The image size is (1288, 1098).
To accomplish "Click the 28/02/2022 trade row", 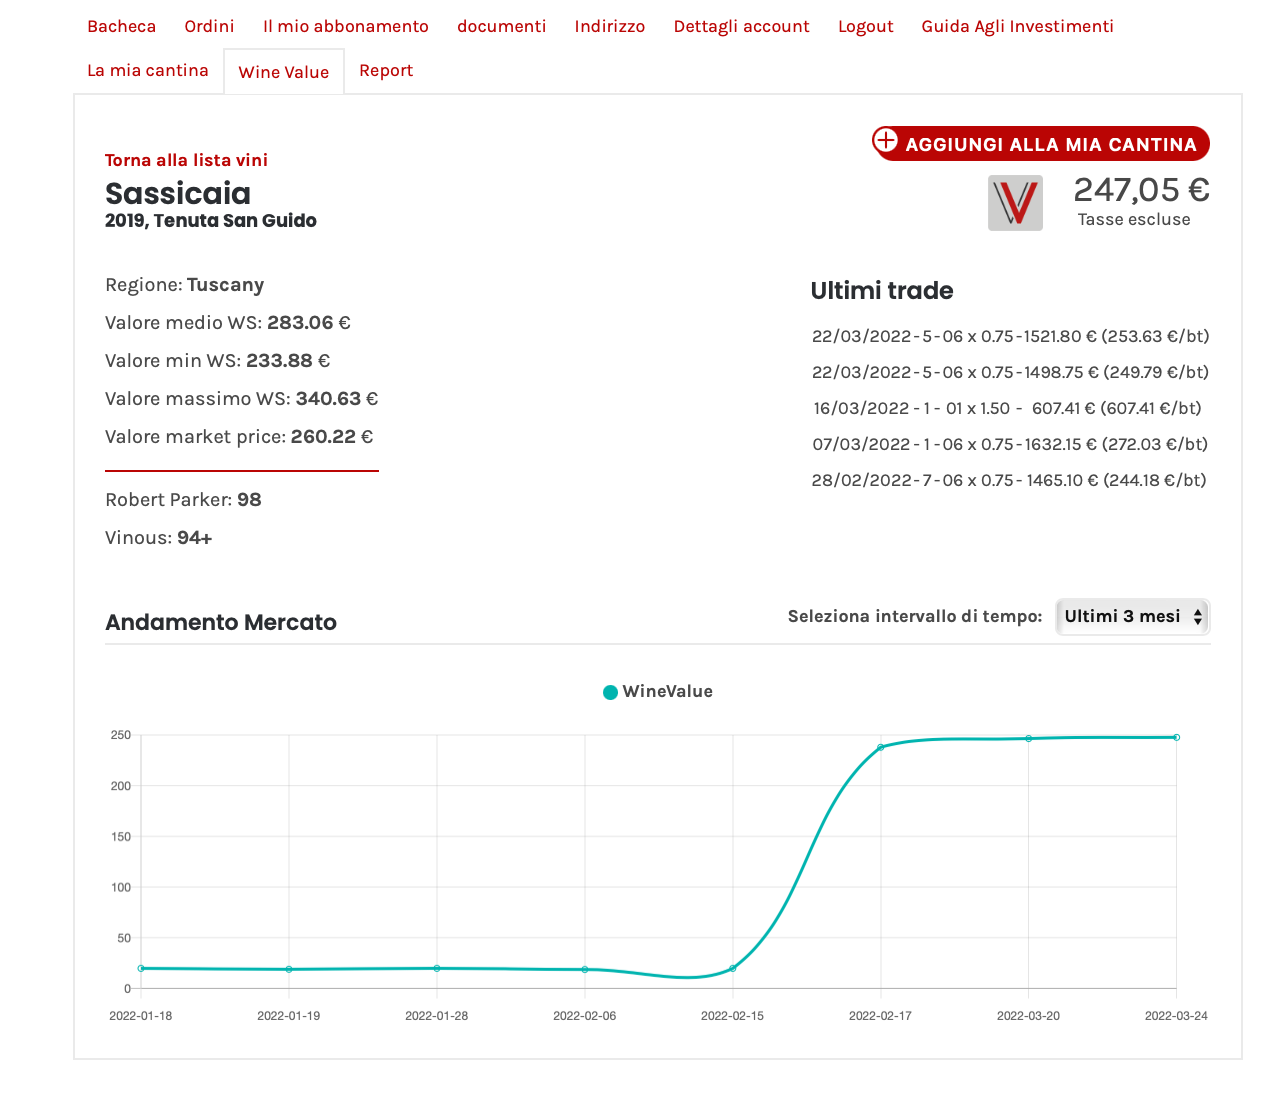I will pyautogui.click(x=1009, y=480).
